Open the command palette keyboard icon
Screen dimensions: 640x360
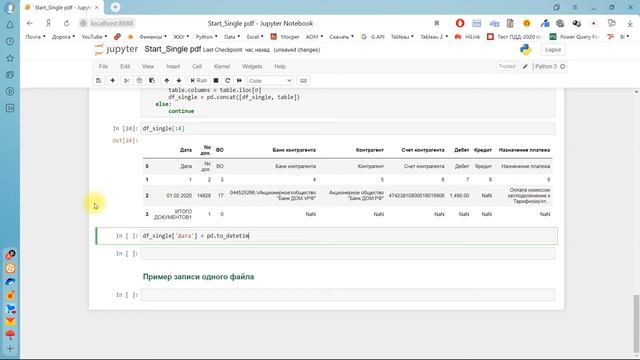[303, 80]
